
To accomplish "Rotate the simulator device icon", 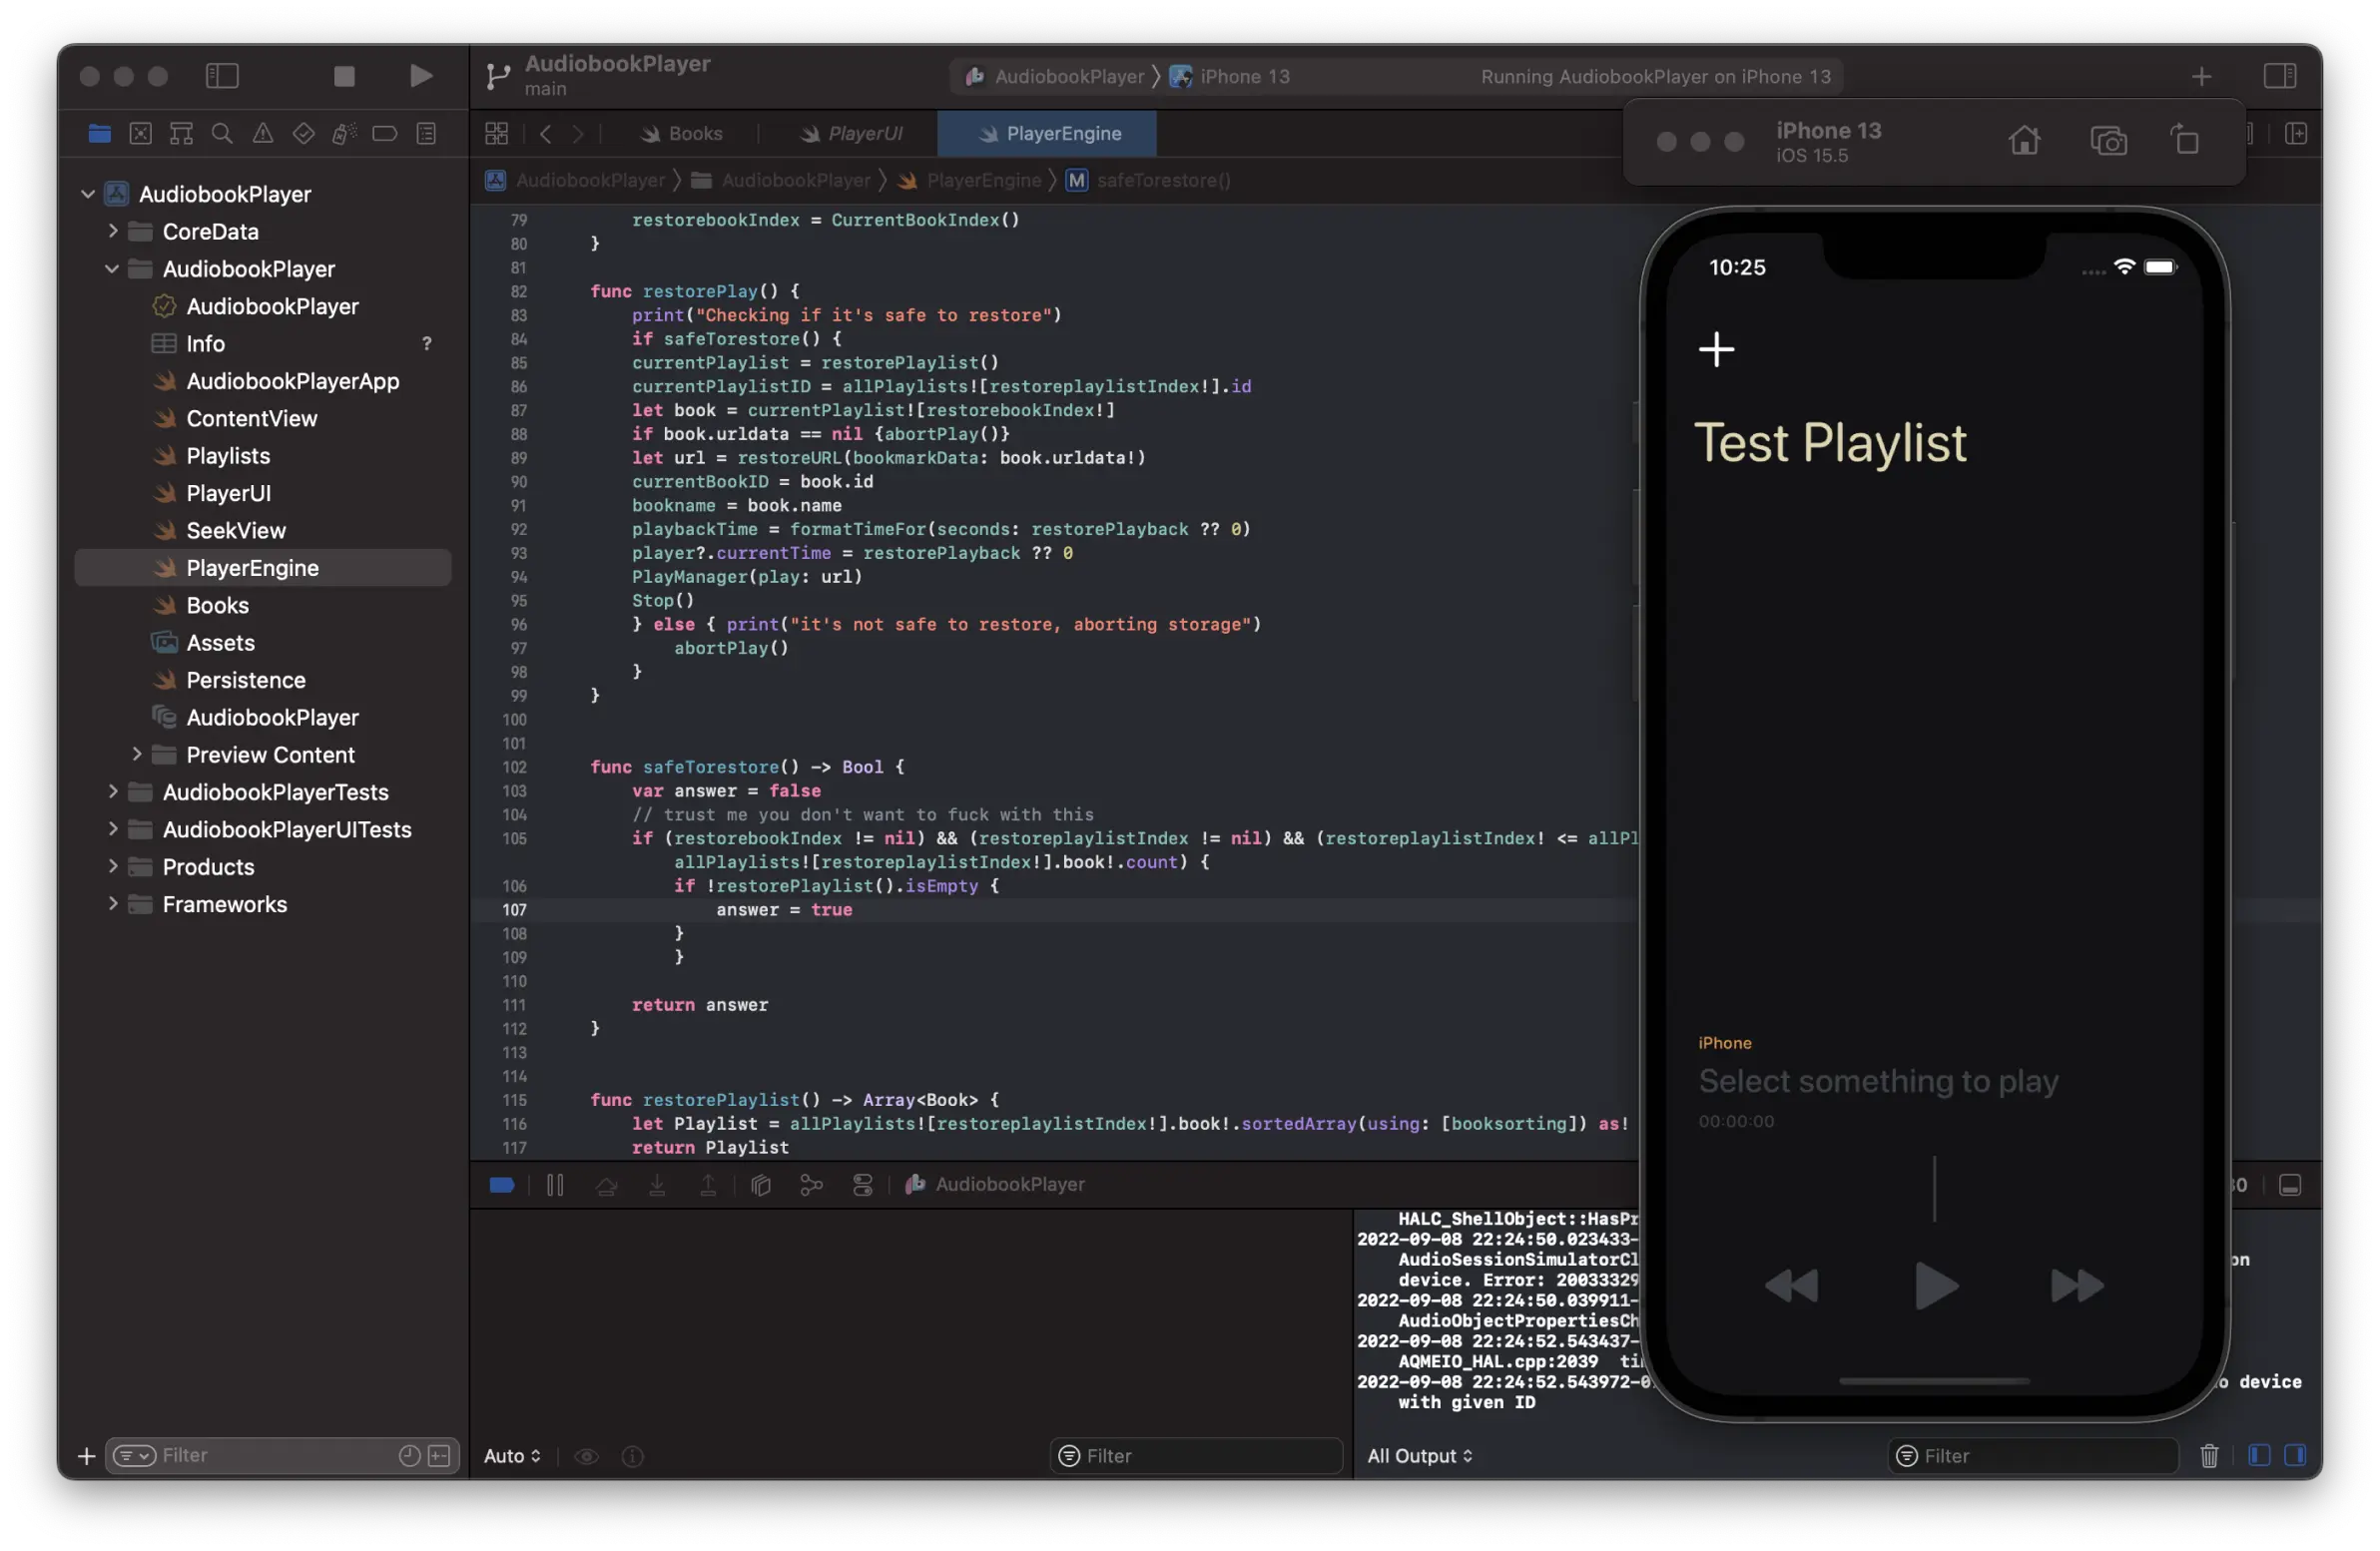I will point(2185,141).
